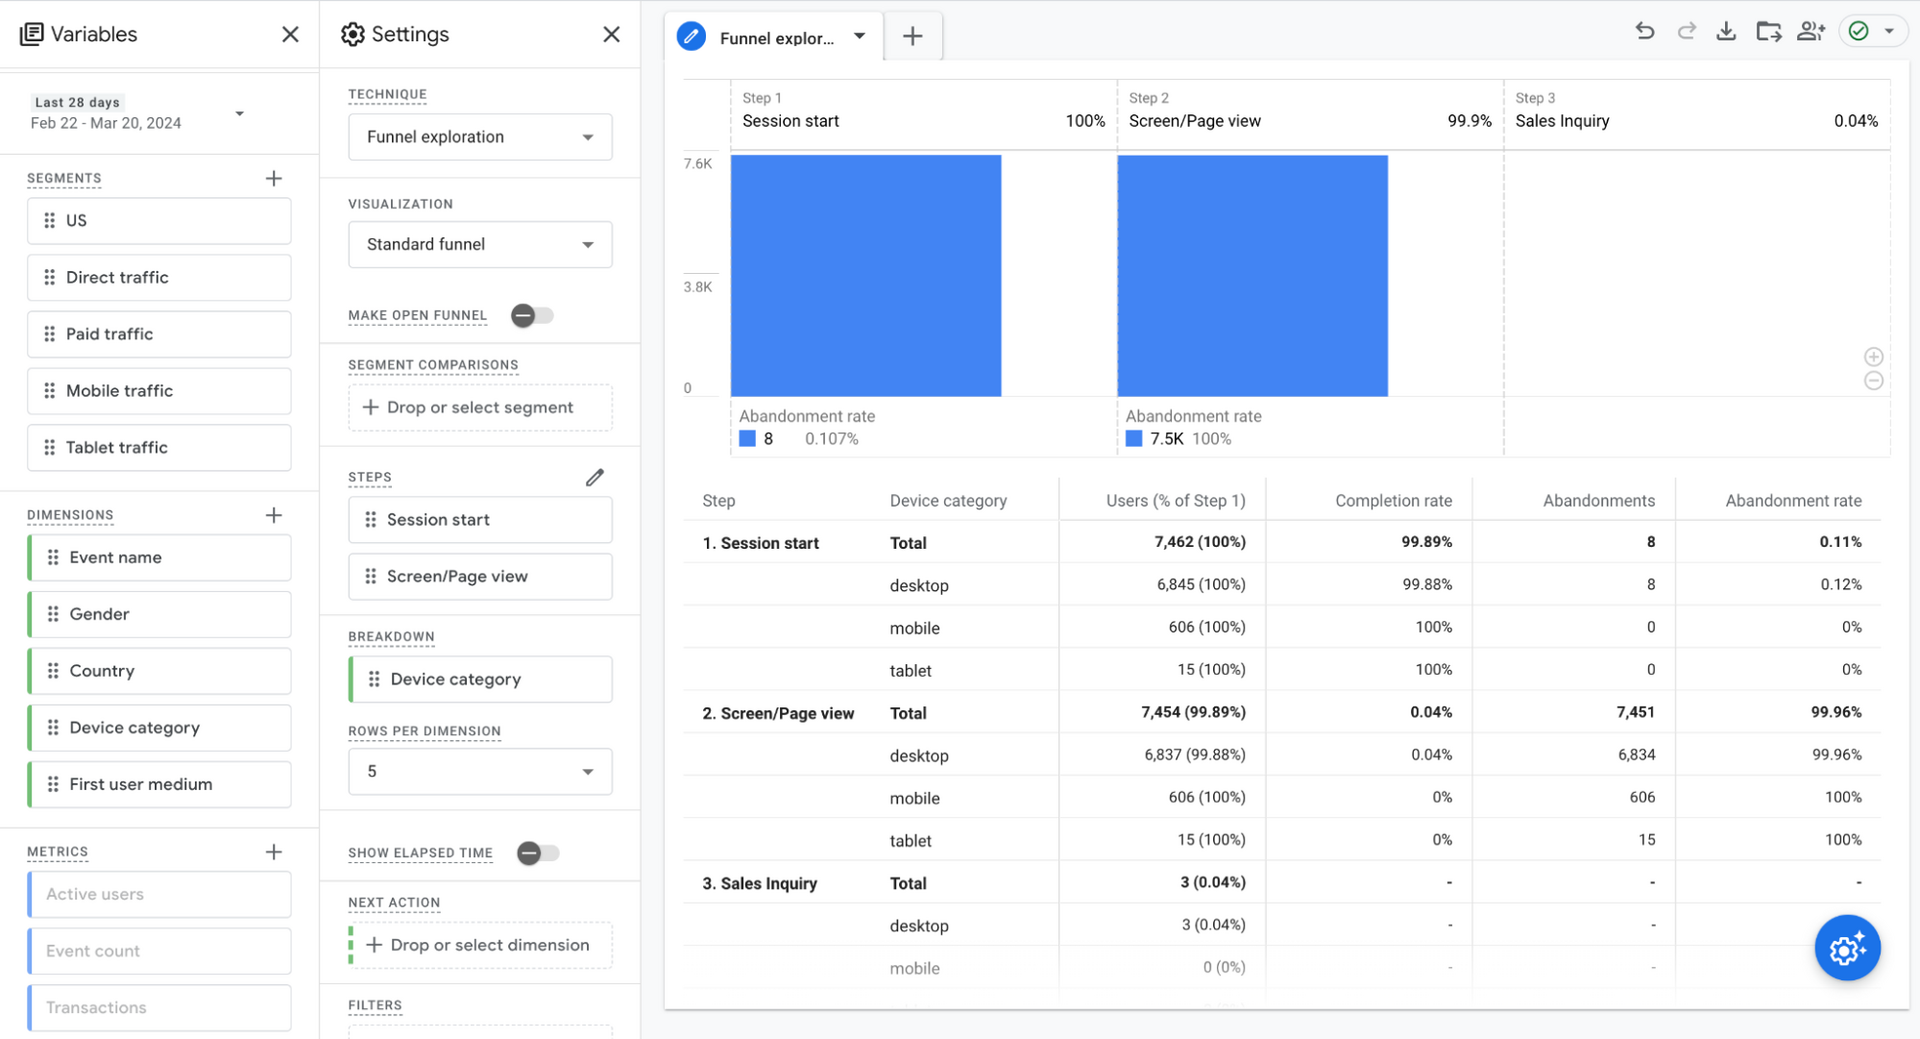Add a new exploration tab

click(x=912, y=37)
